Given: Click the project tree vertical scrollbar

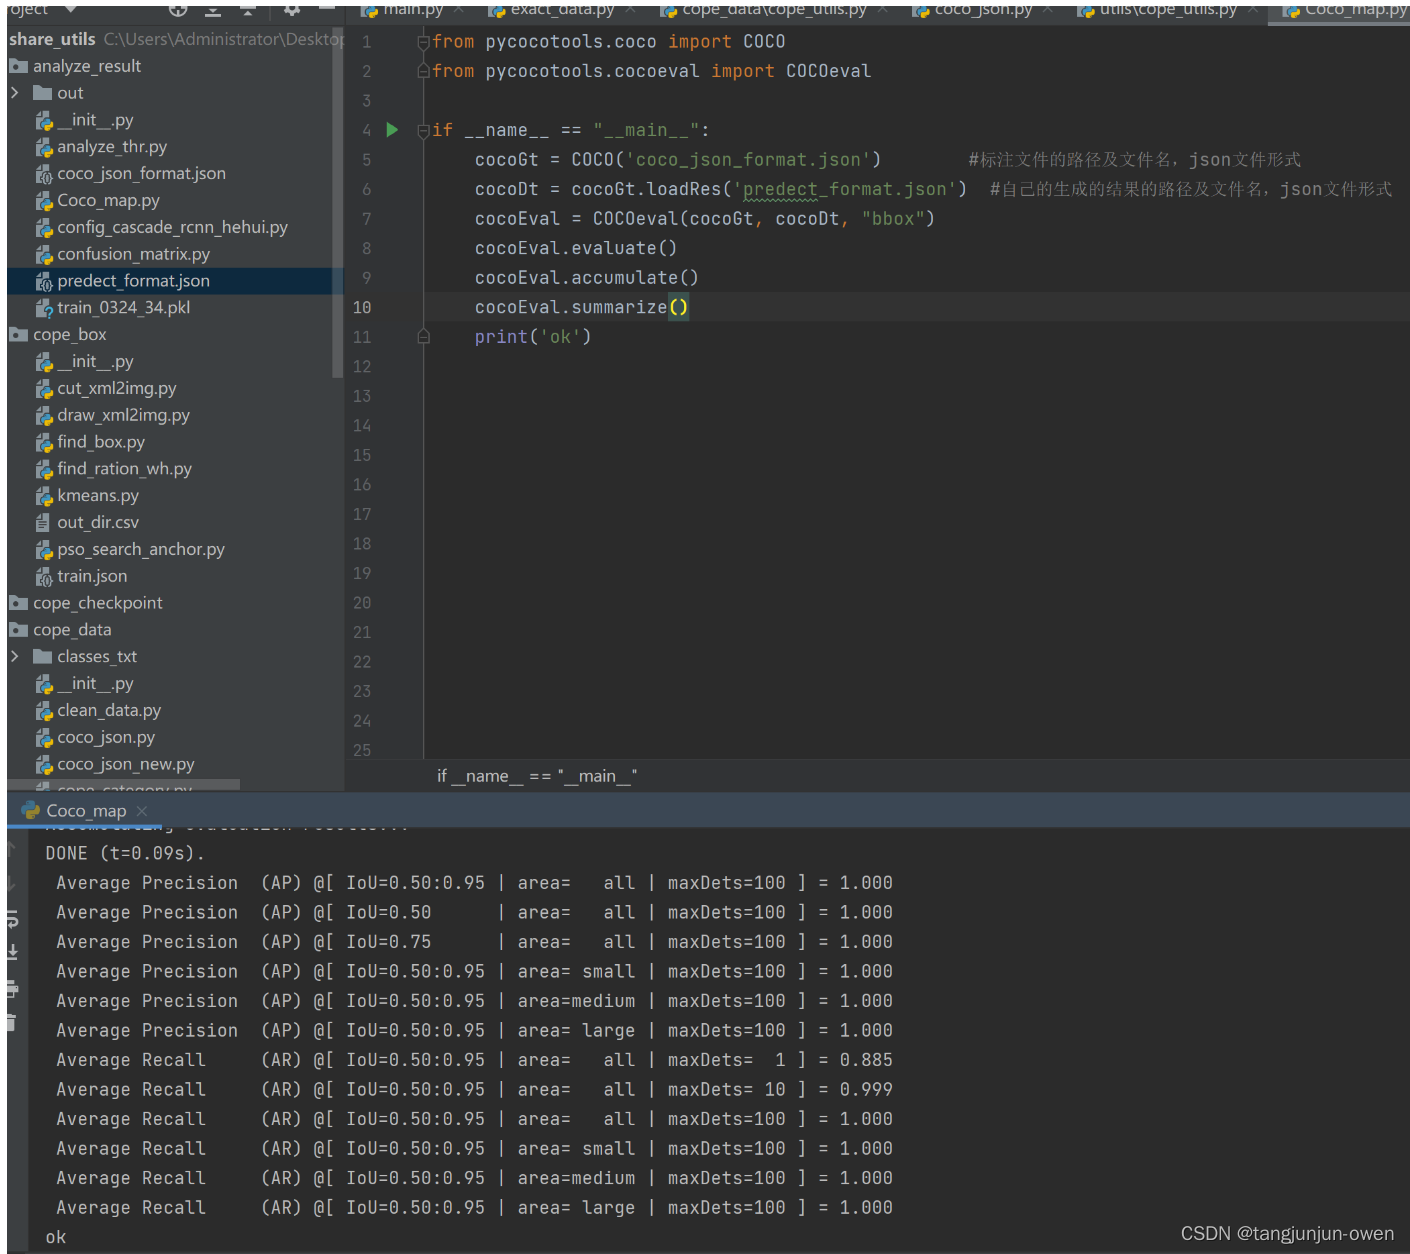Looking at the screenshot, I should click(x=337, y=200).
